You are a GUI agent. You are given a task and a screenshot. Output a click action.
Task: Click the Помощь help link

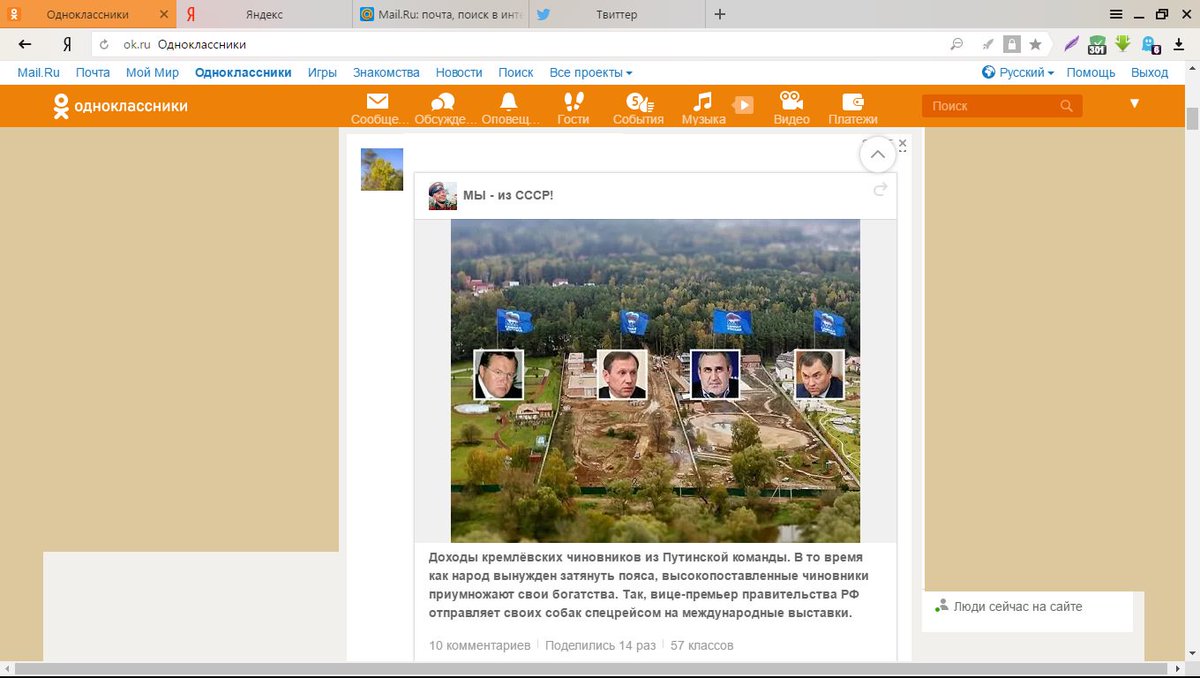pyautogui.click(x=1091, y=72)
